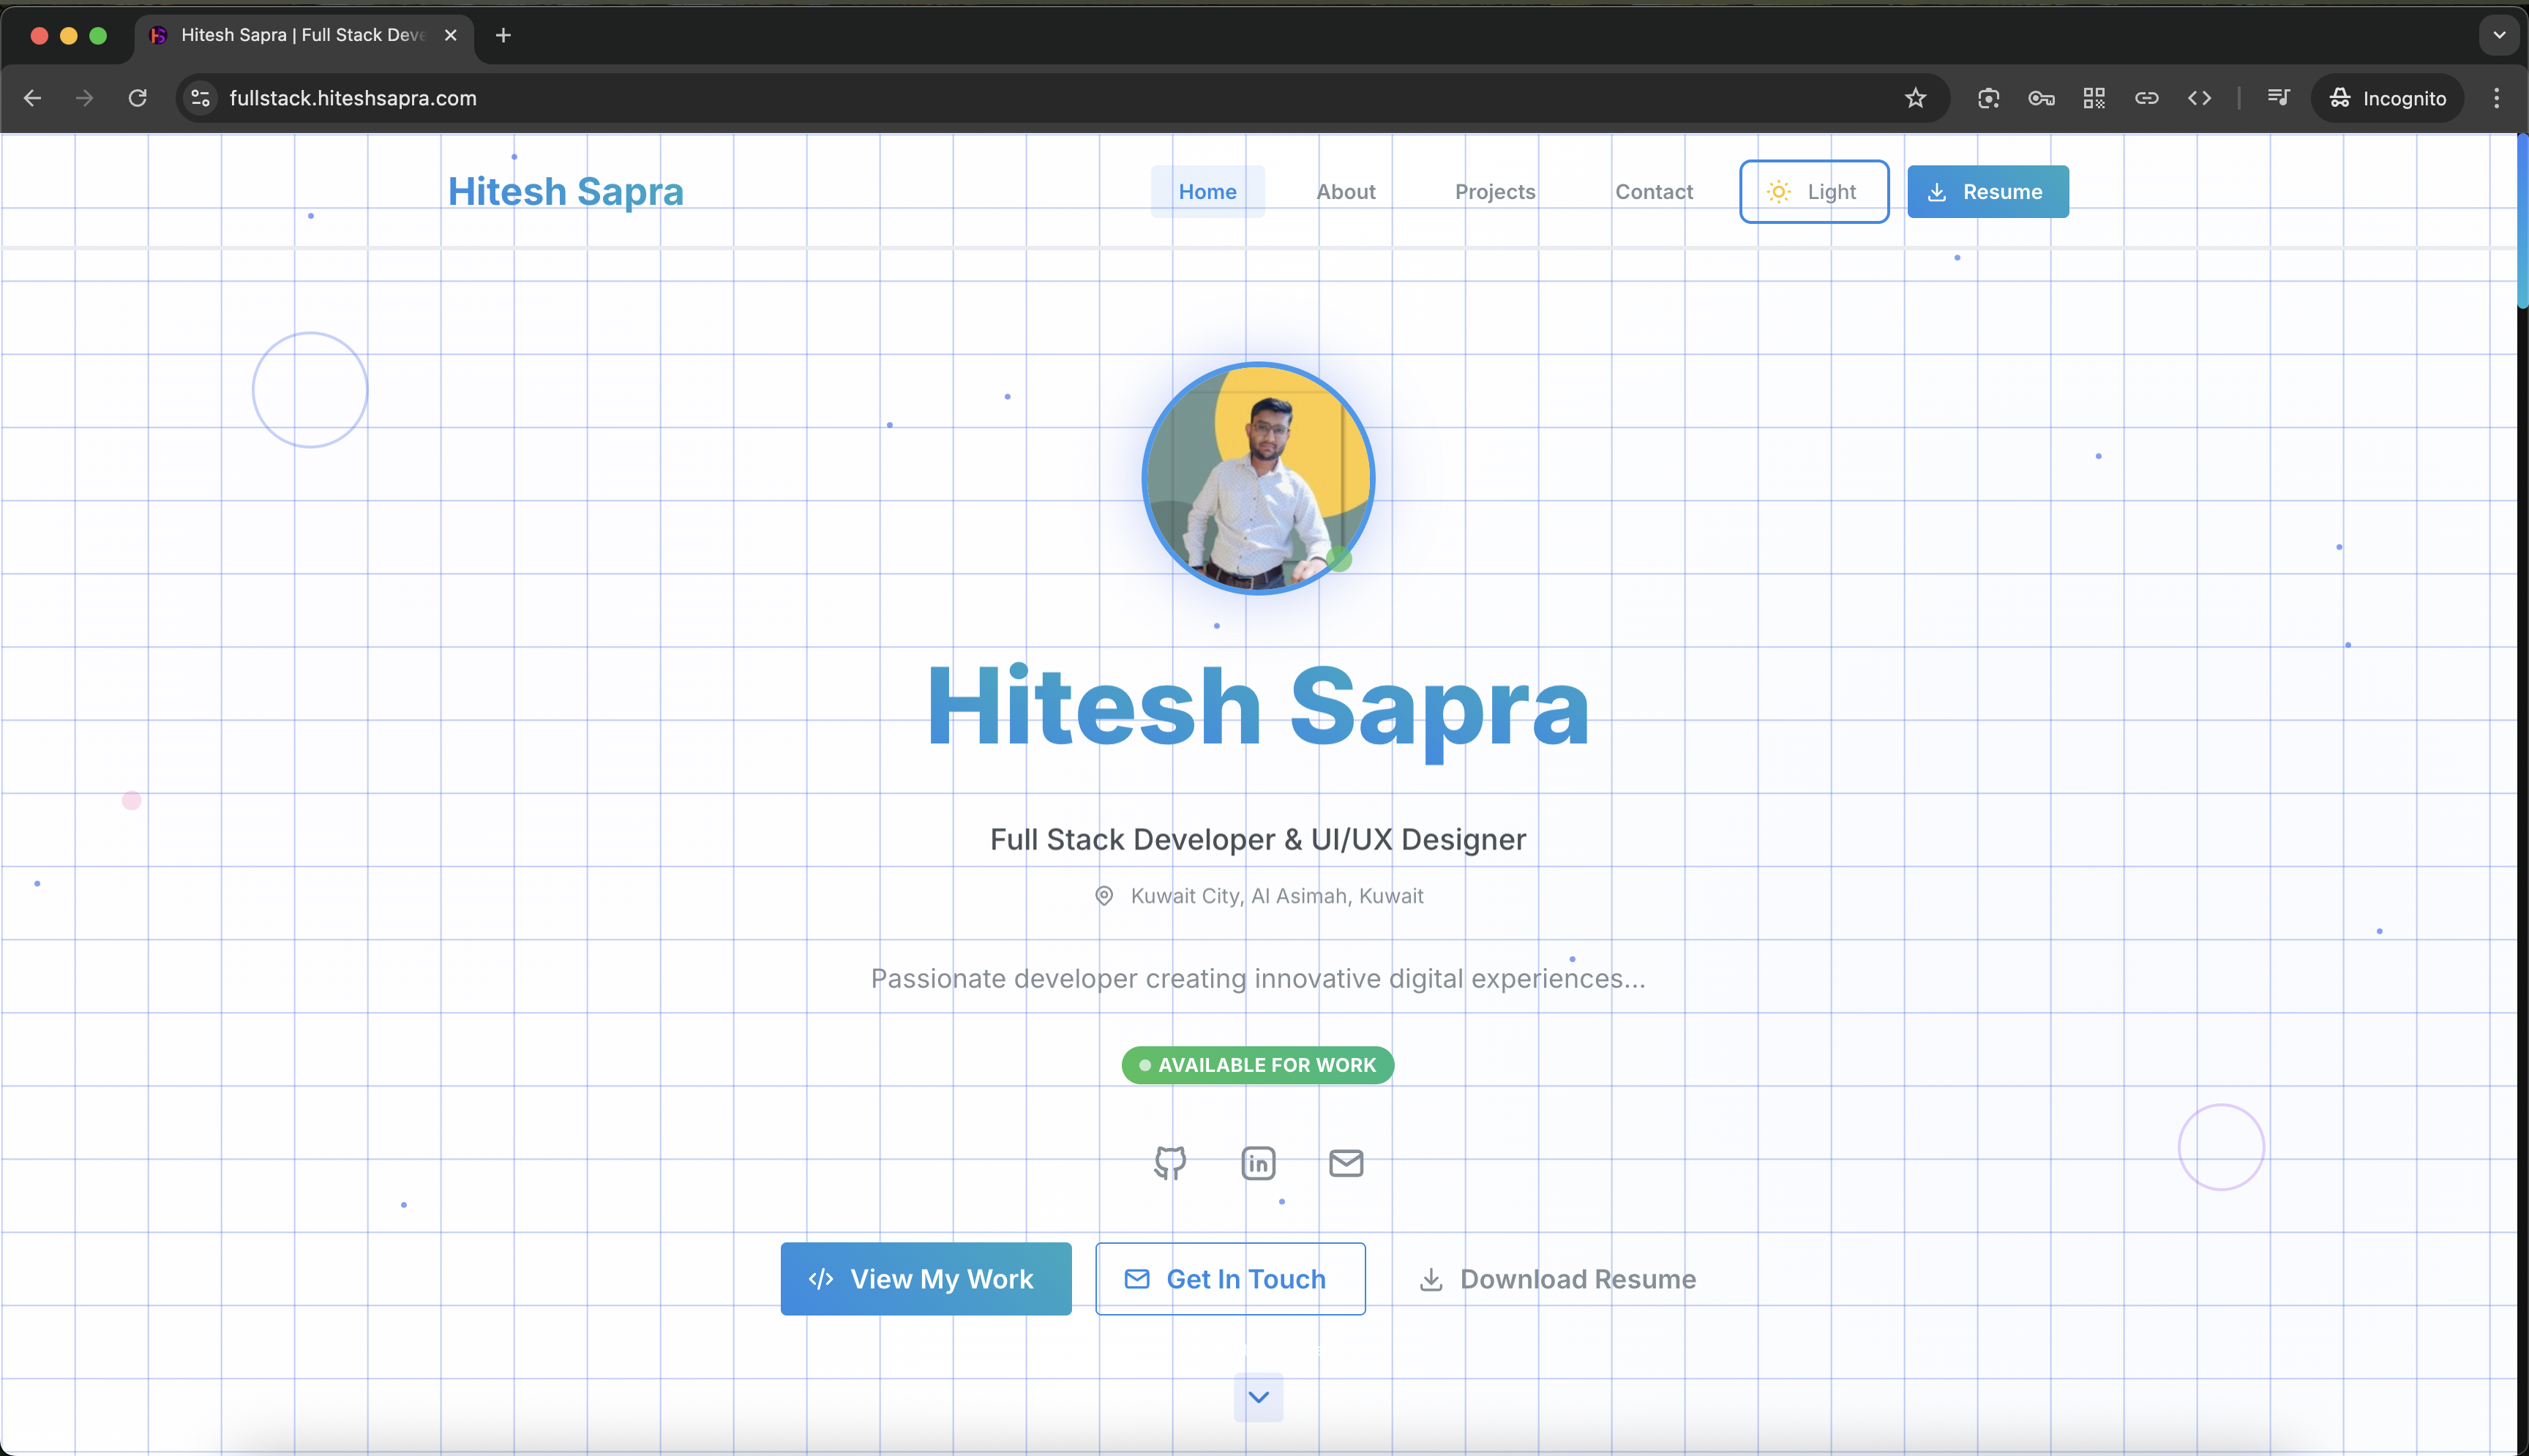Expand the tab search dropdown
This screenshot has height=1456, width=2529.
tap(2499, 35)
